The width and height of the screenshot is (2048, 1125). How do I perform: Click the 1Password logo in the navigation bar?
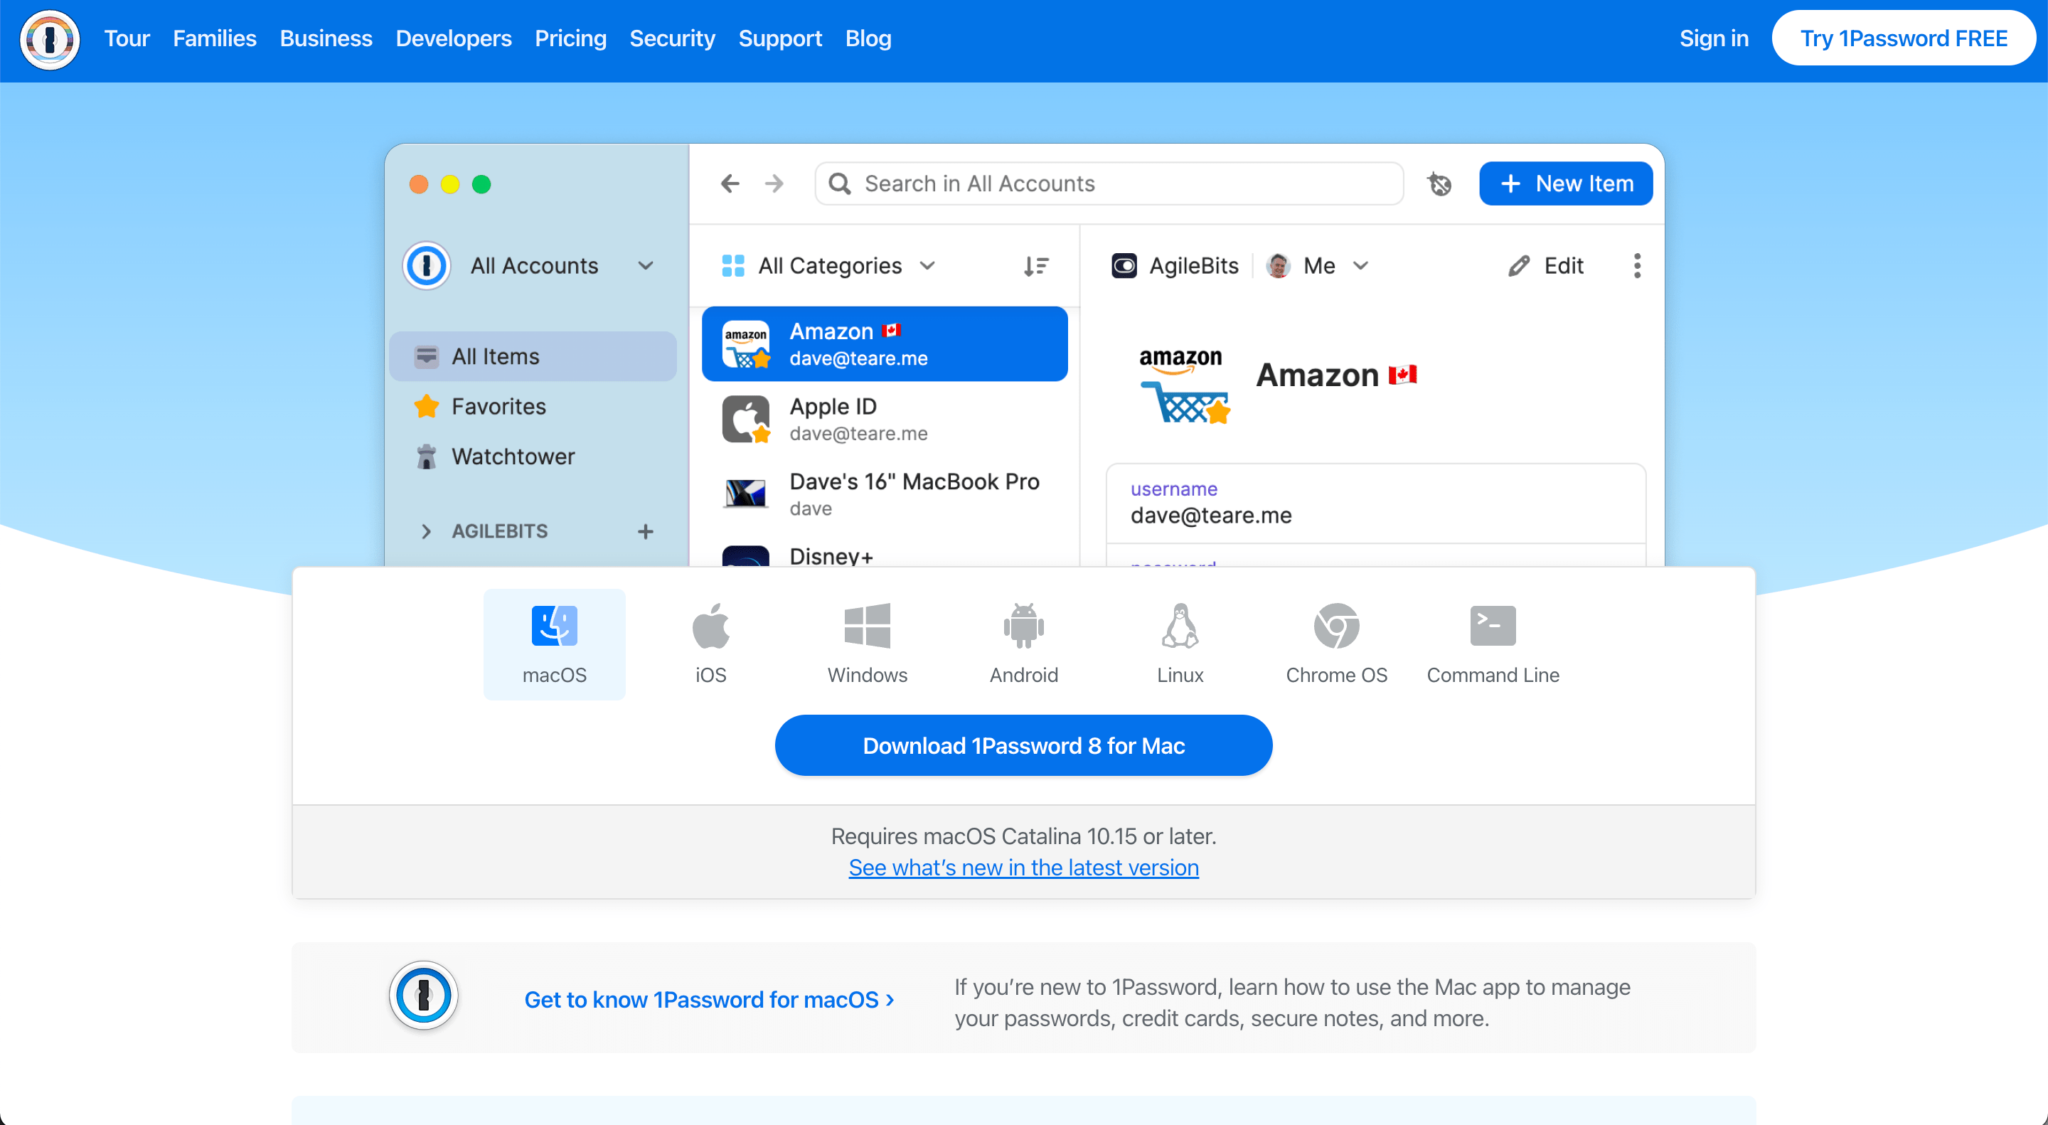click(50, 40)
